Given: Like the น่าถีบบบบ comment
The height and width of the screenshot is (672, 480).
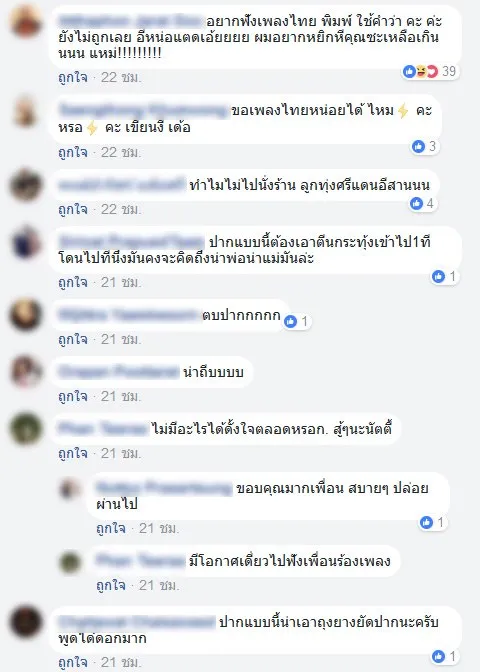Looking at the screenshot, I should 73,396.
